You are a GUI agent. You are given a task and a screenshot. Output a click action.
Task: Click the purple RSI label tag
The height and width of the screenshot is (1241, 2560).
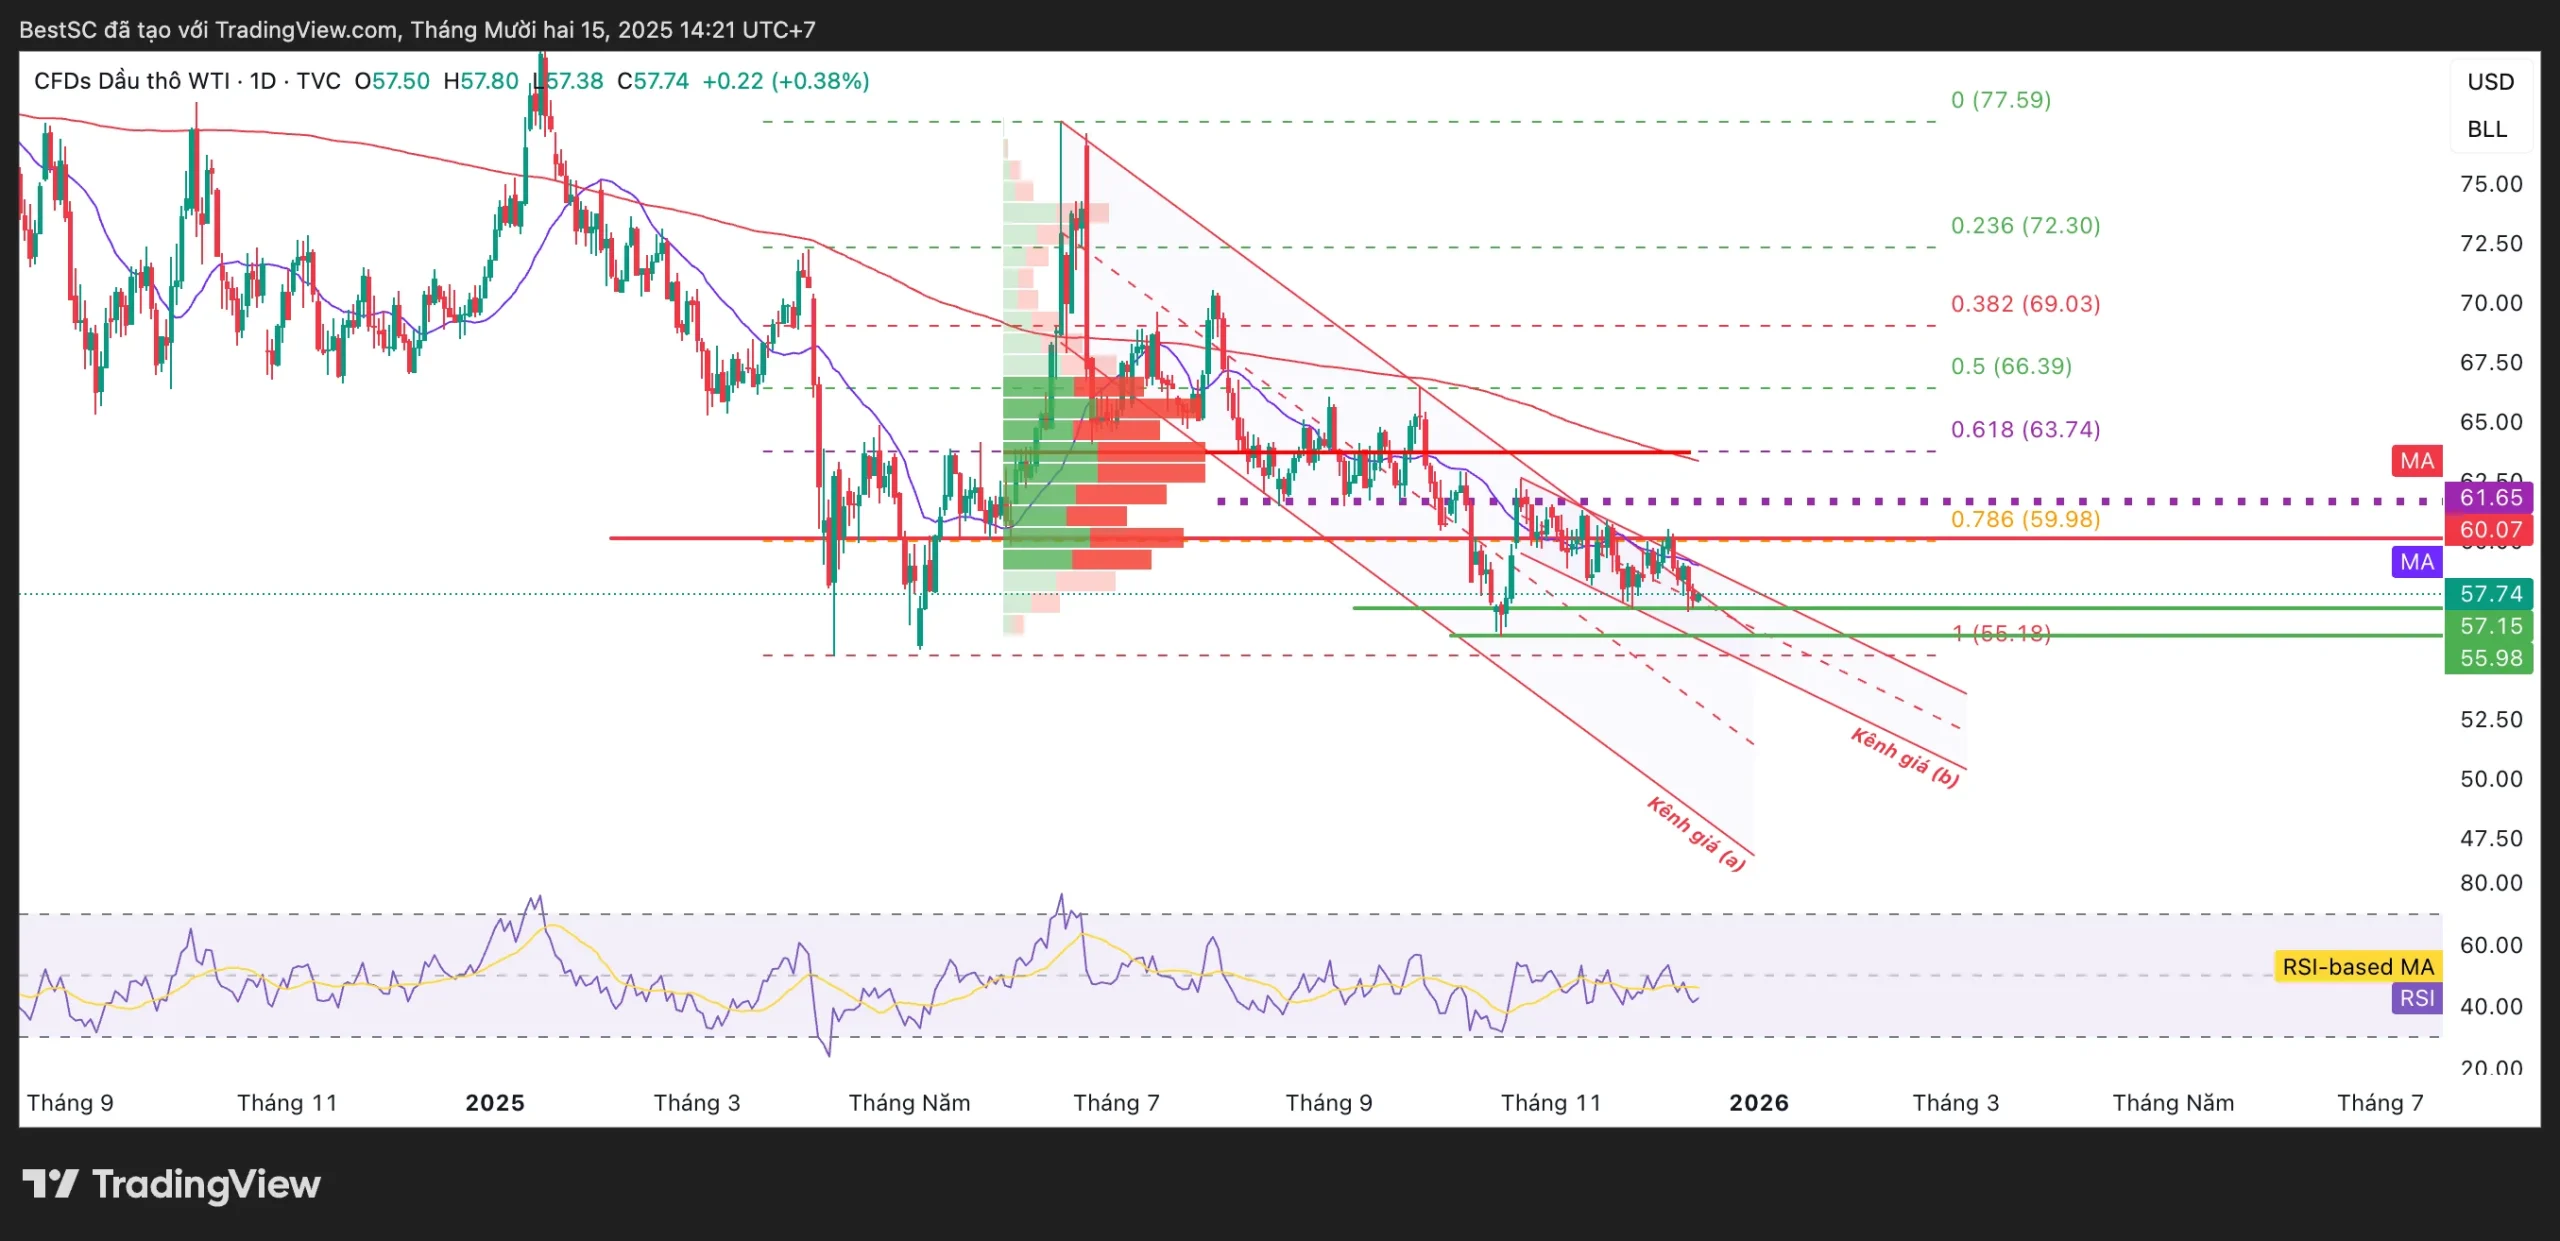click(x=2416, y=998)
